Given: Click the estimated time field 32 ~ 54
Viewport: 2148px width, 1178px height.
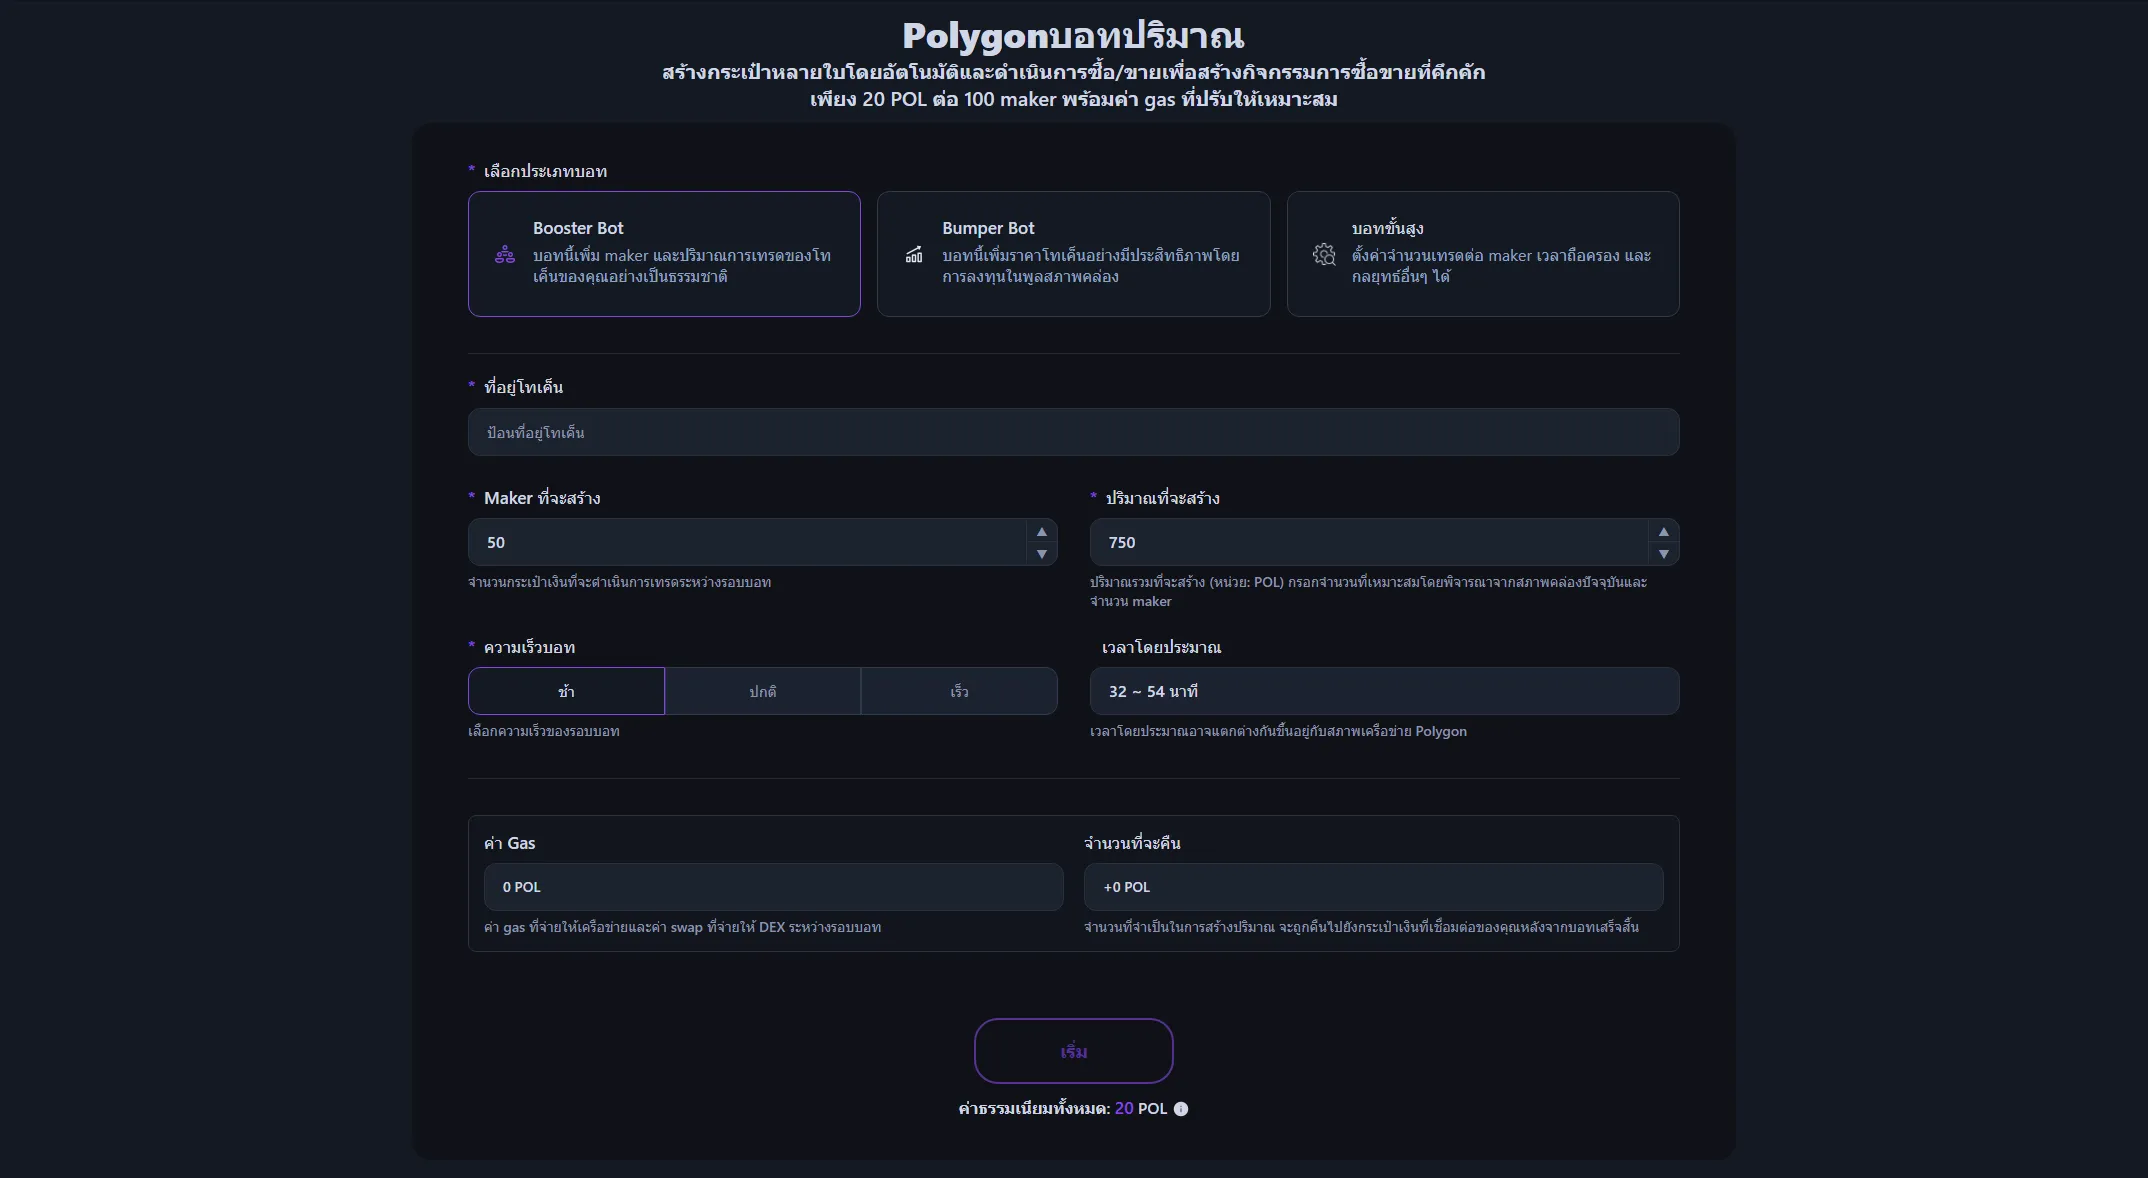Looking at the screenshot, I should tap(1383, 691).
